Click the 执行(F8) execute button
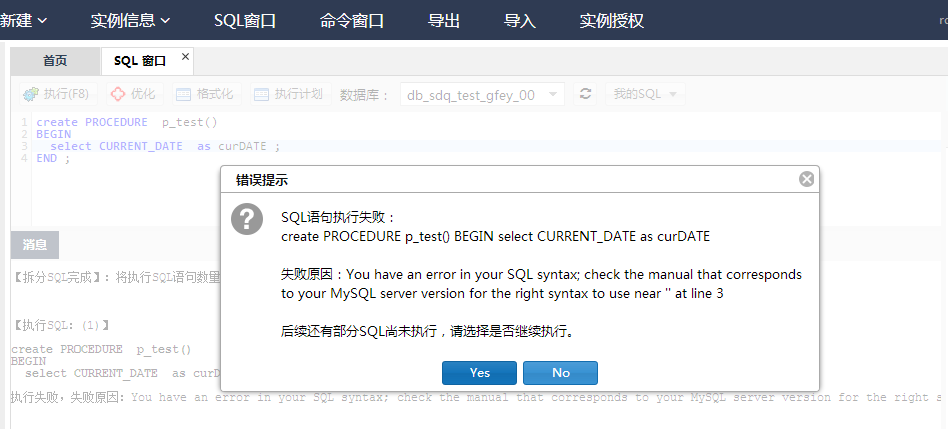 [x=56, y=94]
